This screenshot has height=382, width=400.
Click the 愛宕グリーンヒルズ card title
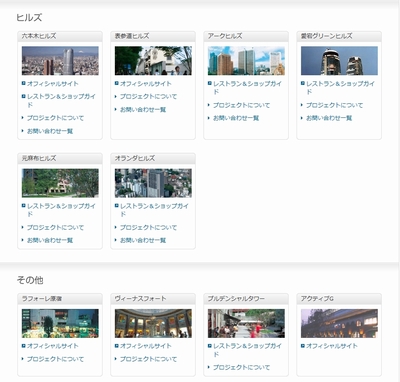pyautogui.click(x=326, y=36)
